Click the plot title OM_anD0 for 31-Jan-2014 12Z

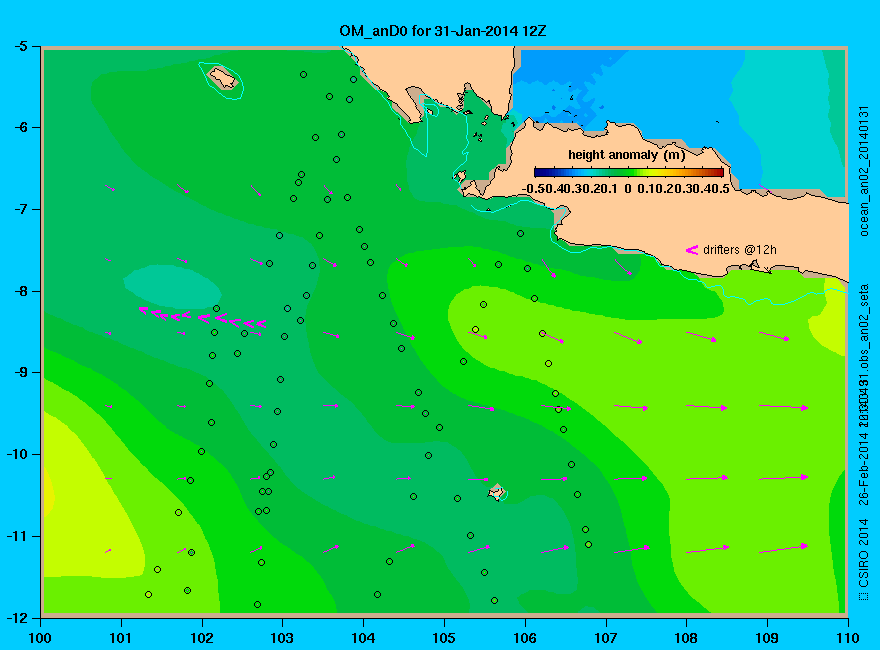click(x=442, y=30)
